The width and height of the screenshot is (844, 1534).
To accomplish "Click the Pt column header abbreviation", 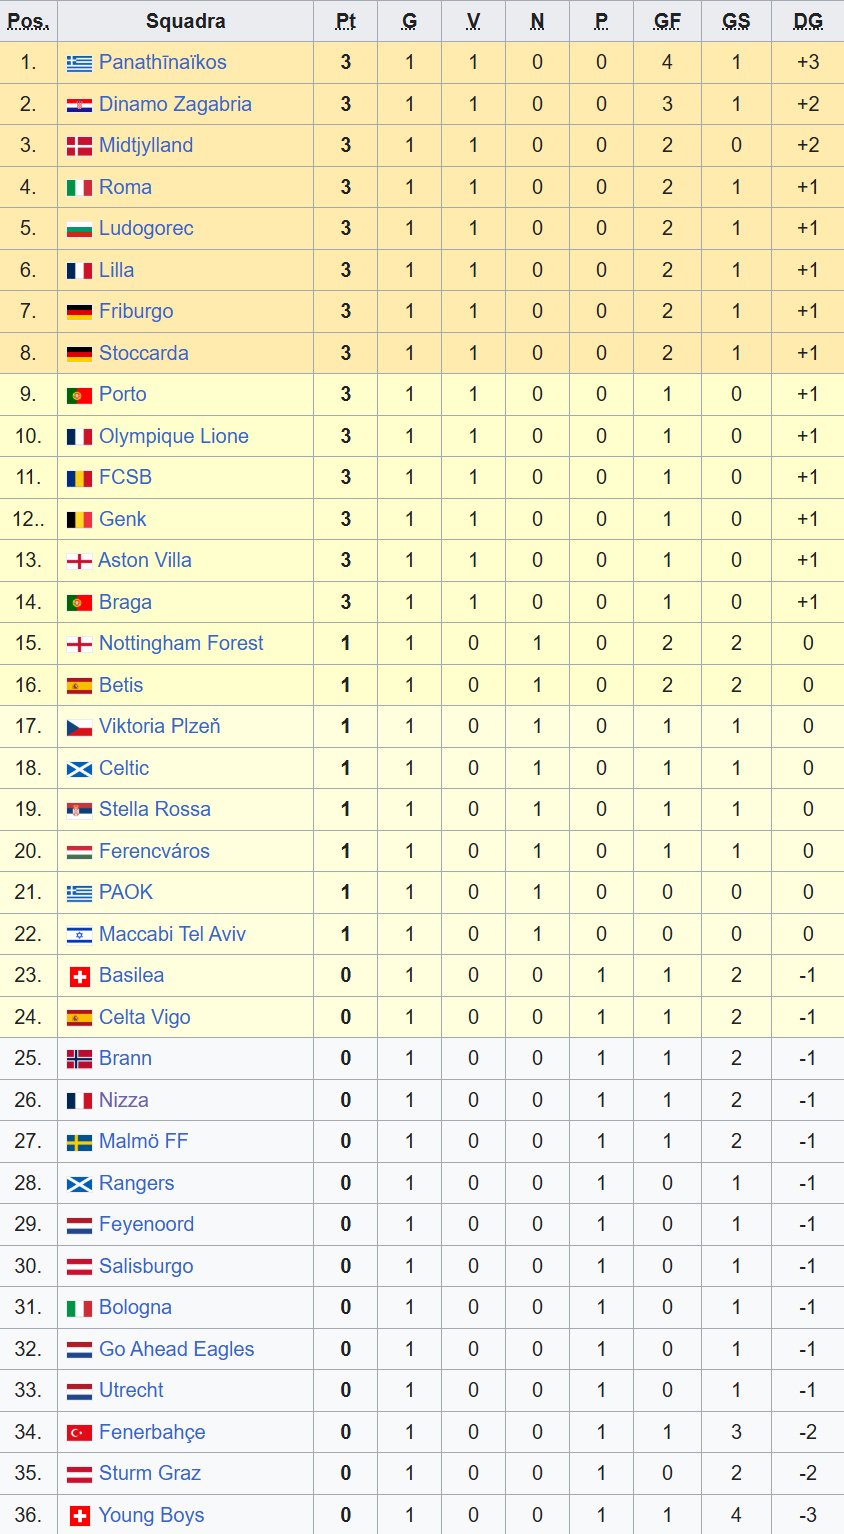I will [x=345, y=21].
